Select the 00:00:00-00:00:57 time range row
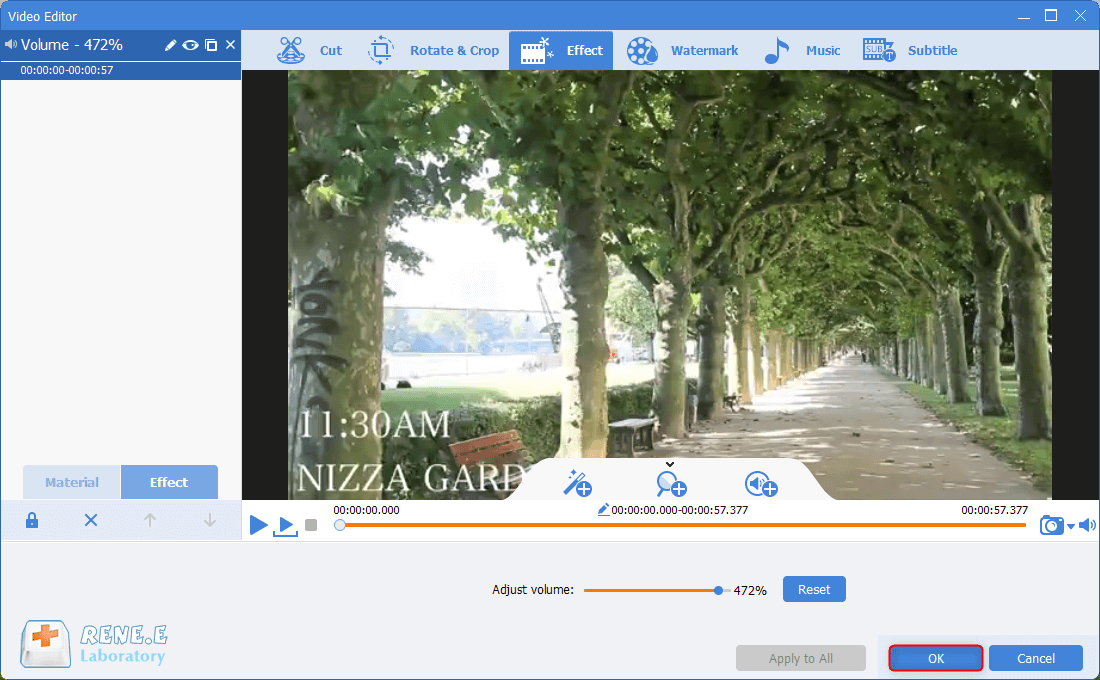This screenshot has width=1100, height=680. (121, 70)
